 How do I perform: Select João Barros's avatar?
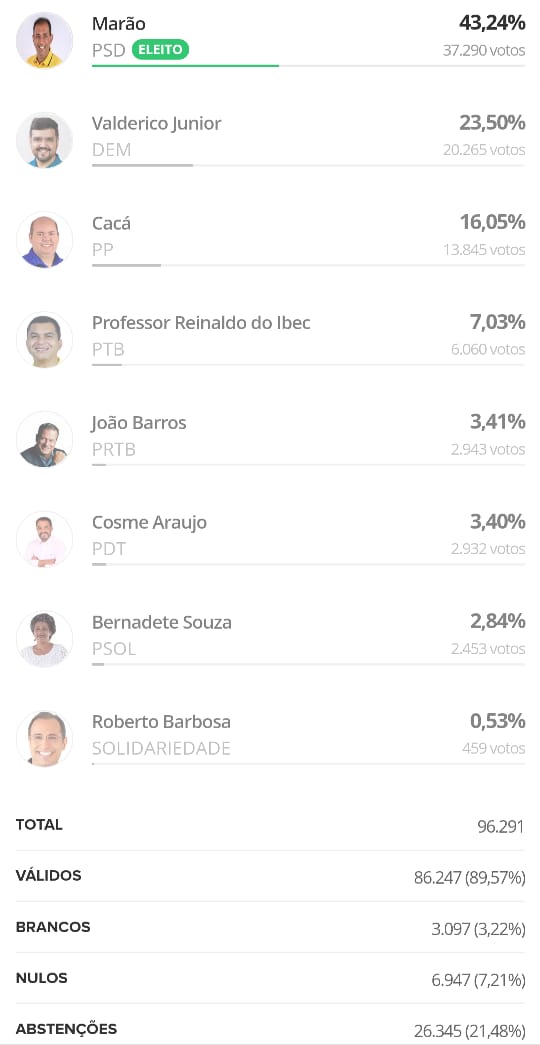click(x=45, y=439)
